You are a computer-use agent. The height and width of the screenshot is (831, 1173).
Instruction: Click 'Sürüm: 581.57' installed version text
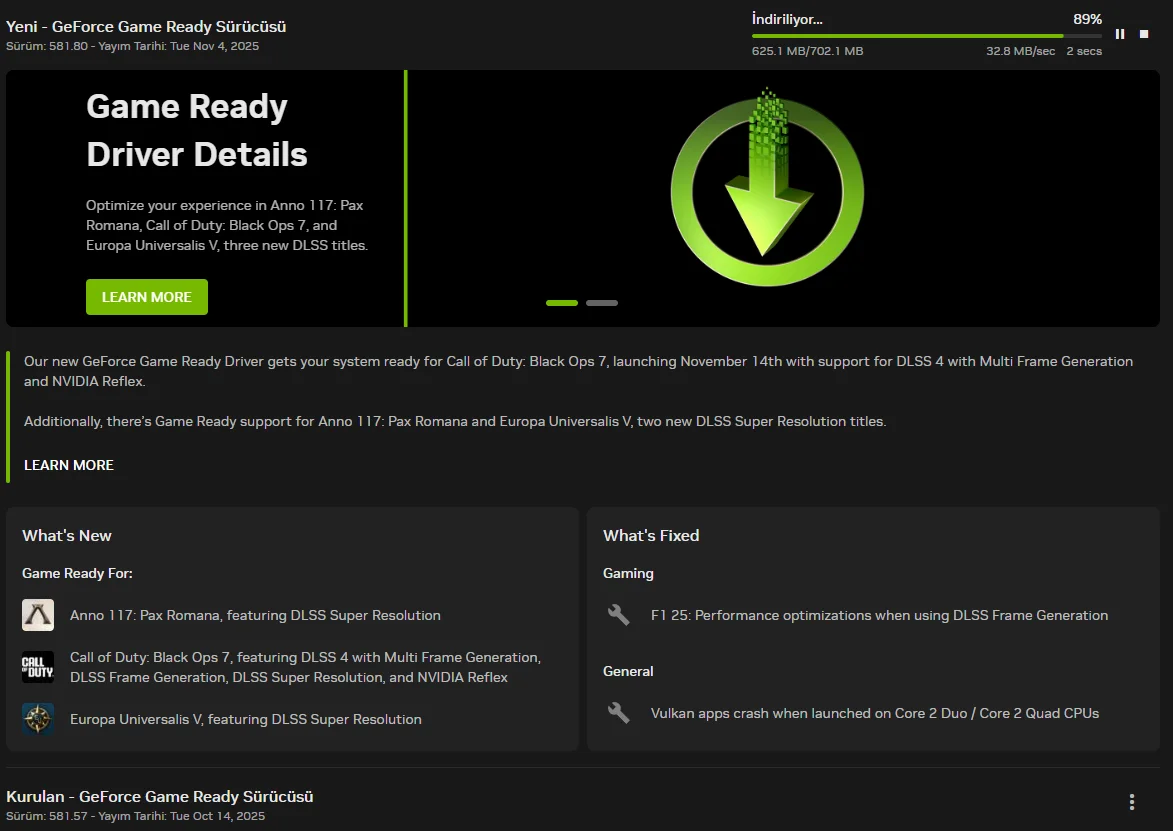coord(135,816)
